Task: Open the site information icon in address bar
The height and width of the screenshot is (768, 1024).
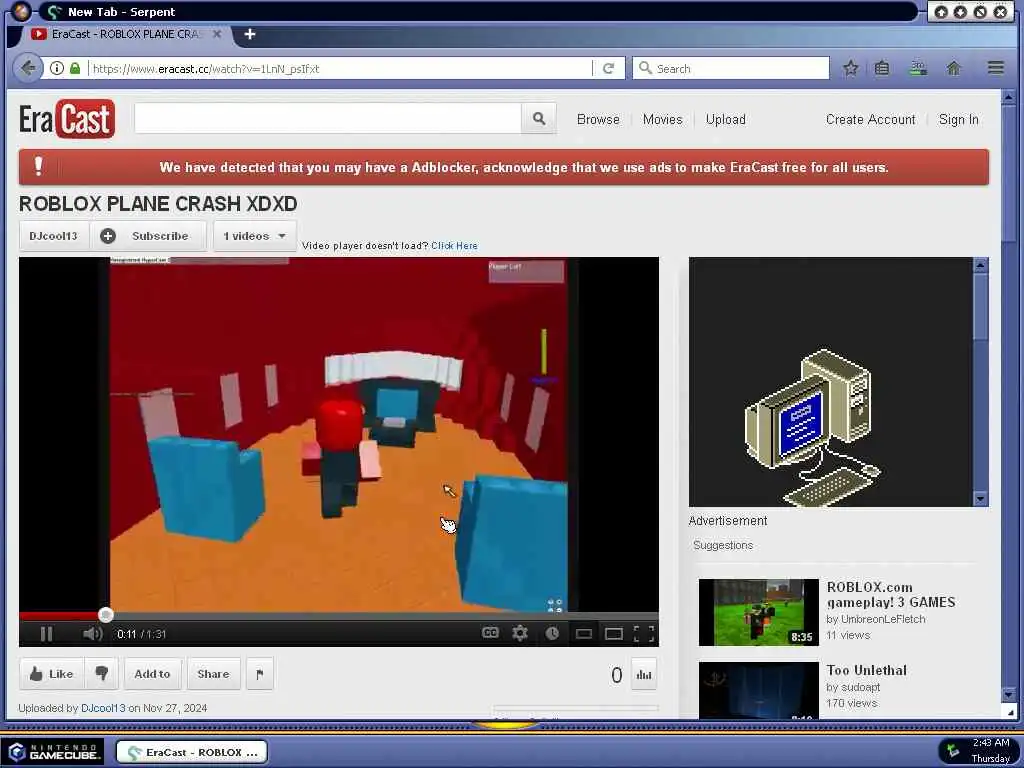Action: 57,68
